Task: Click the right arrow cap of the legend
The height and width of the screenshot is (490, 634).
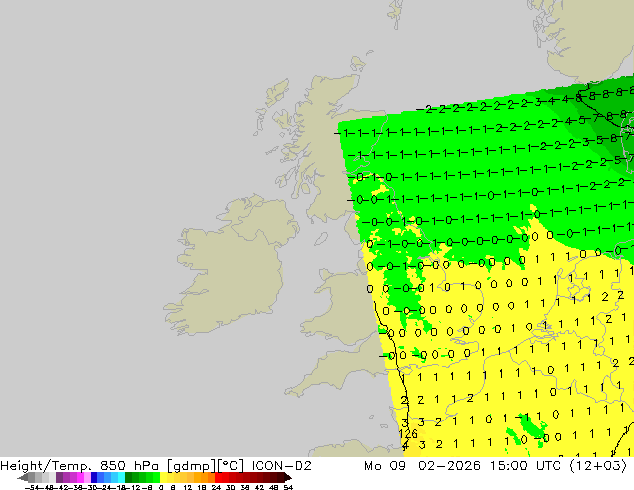Action: point(288,477)
